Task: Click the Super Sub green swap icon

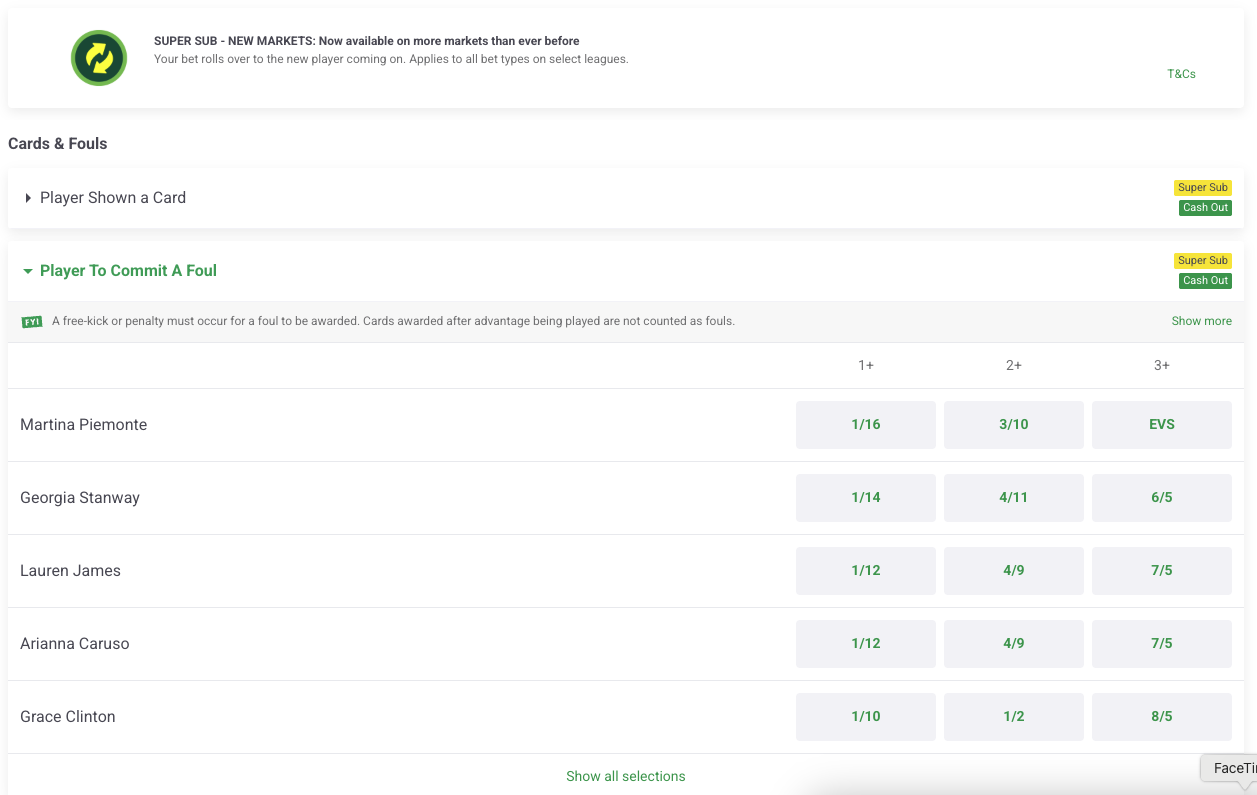Action: pyautogui.click(x=99, y=58)
